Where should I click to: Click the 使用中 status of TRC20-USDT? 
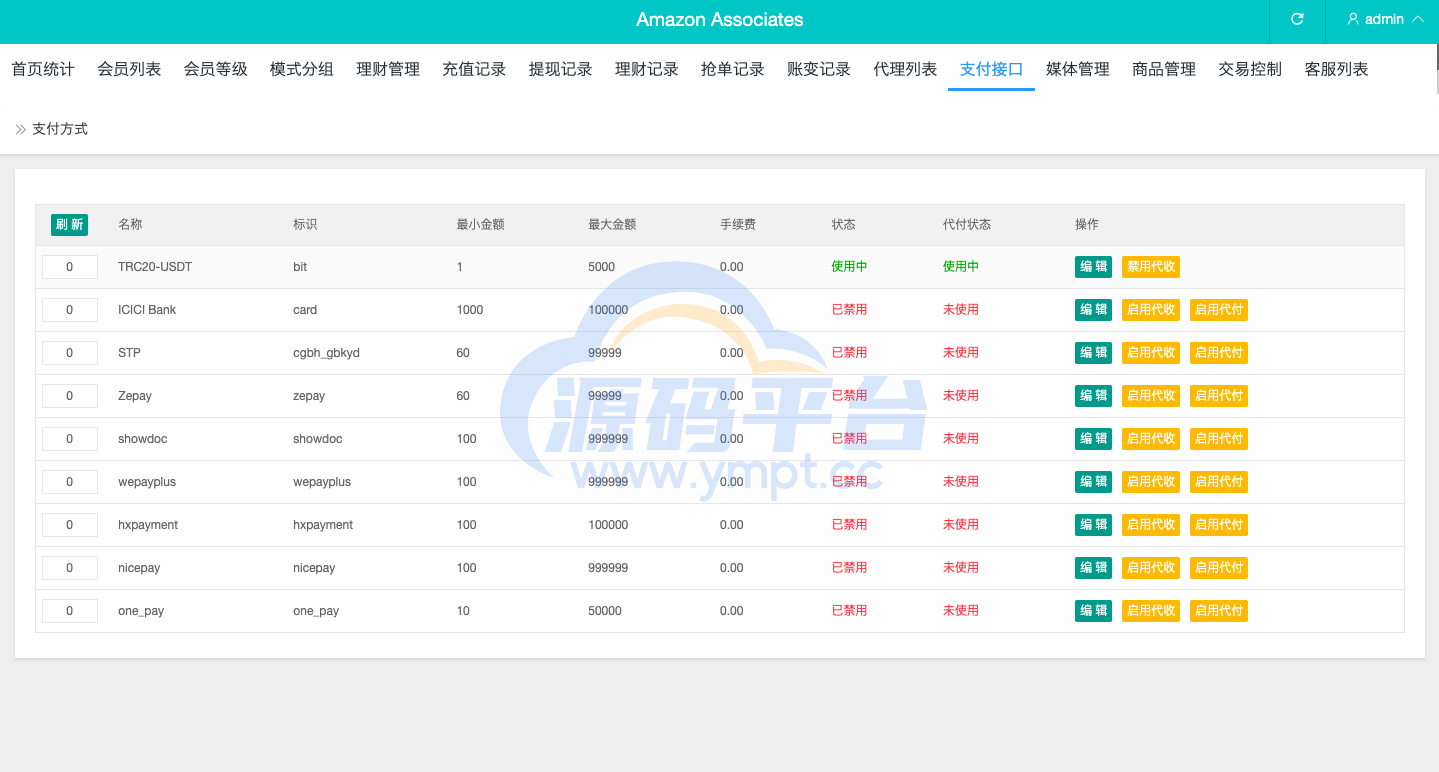pyautogui.click(x=849, y=267)
